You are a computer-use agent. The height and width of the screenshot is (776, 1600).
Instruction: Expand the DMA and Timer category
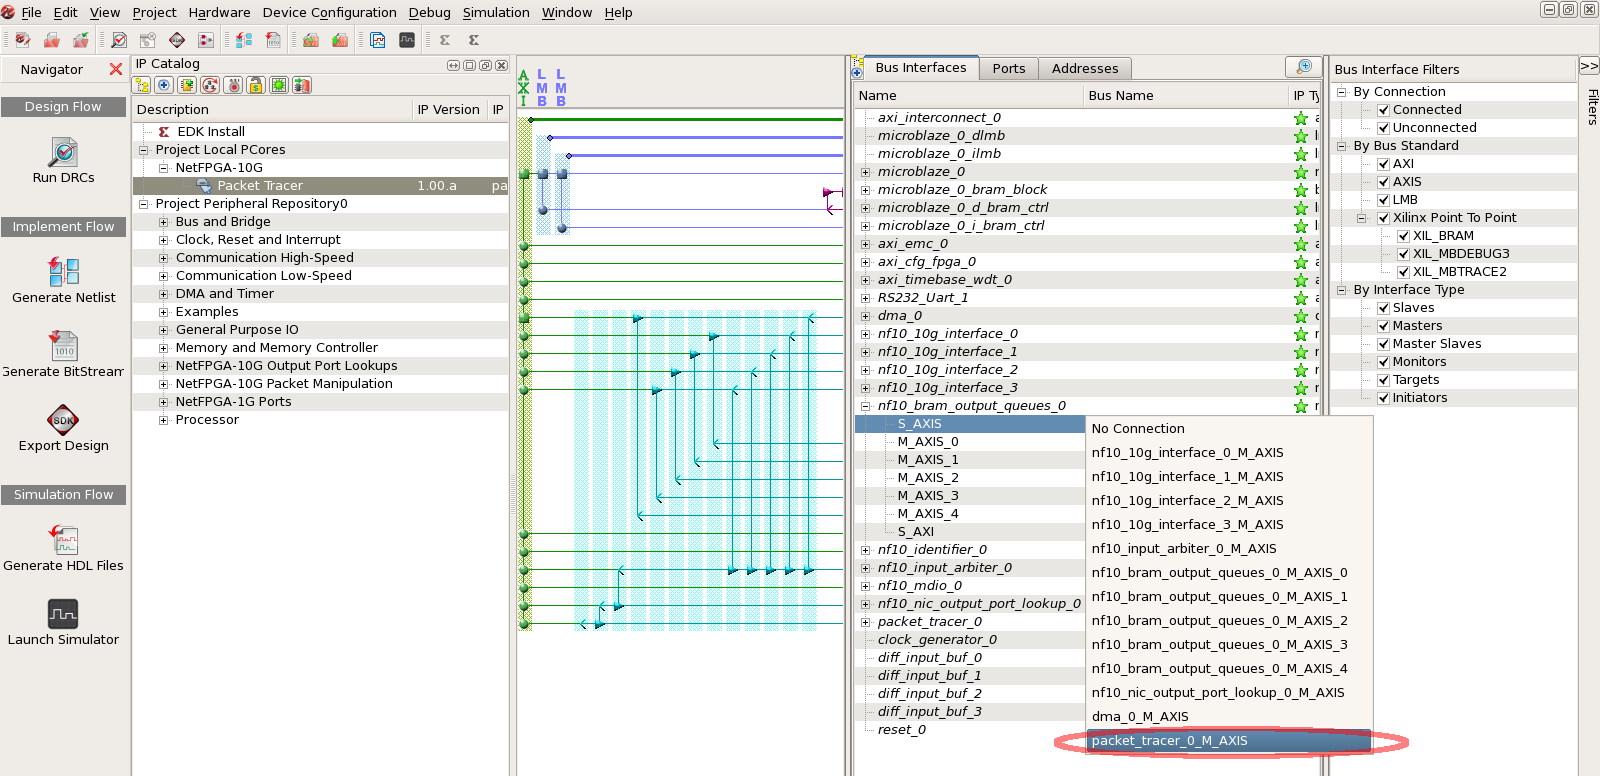[164, 294]
